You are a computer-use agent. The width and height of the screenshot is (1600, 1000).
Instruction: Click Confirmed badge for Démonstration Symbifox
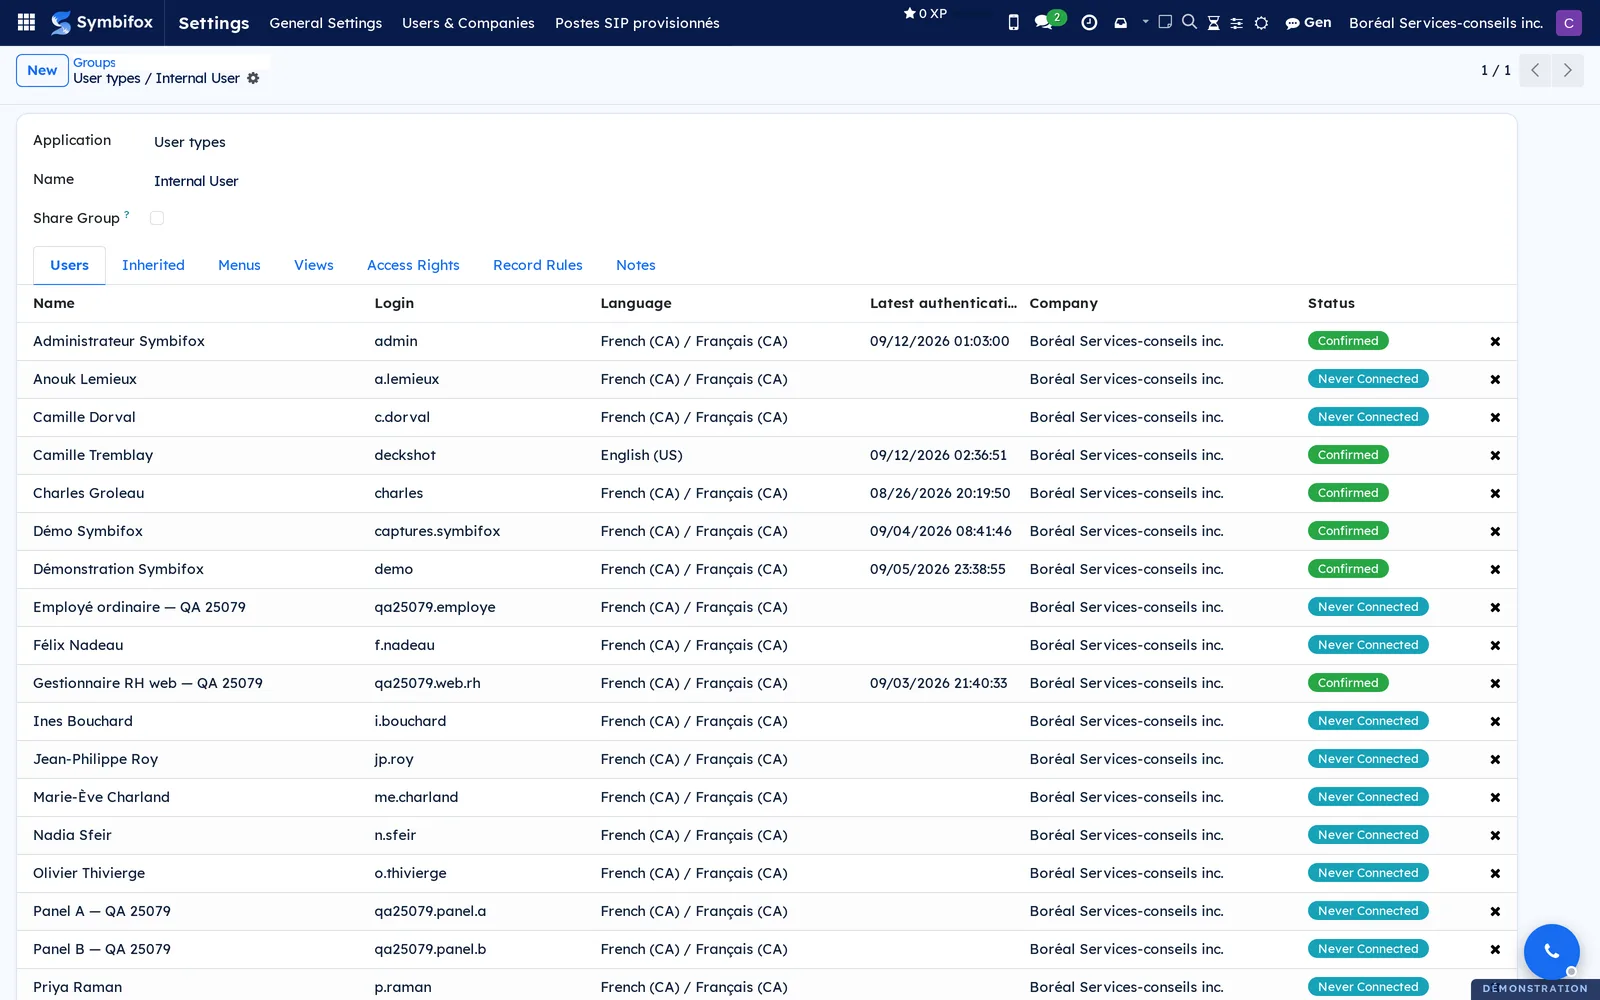click(1347, 569)
